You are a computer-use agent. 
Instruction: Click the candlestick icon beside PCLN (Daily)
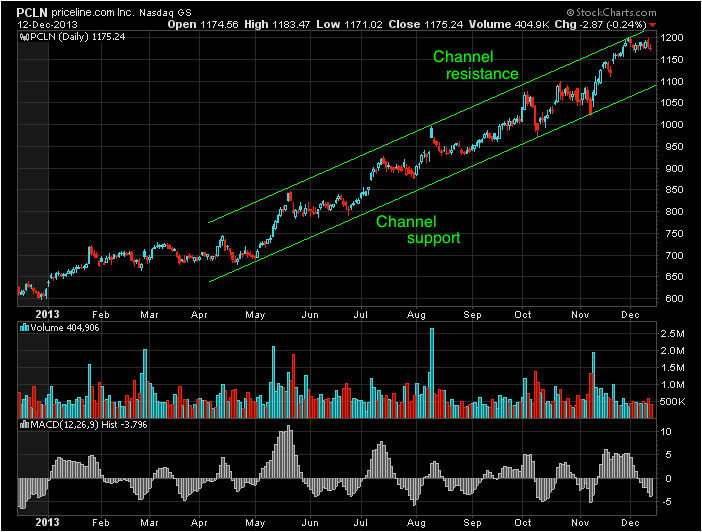24,37
